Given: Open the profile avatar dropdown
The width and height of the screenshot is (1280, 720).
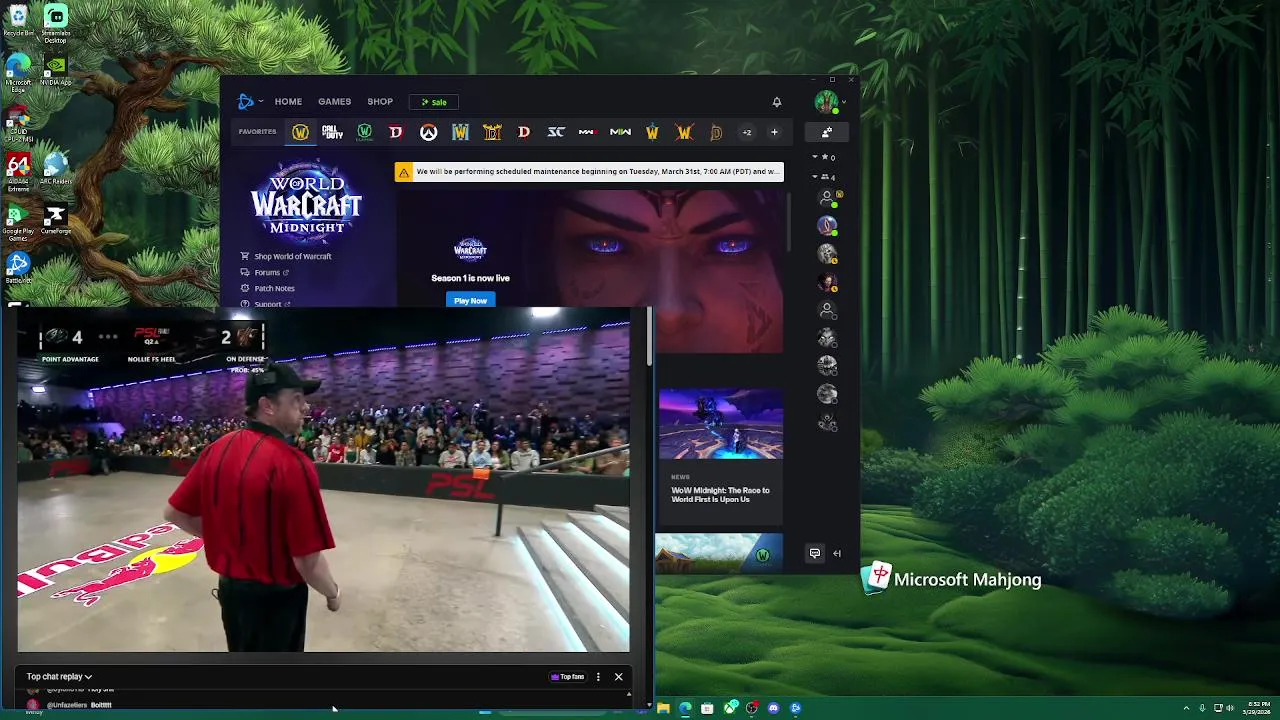Looking at the screenshot, I should click(830, 101).
